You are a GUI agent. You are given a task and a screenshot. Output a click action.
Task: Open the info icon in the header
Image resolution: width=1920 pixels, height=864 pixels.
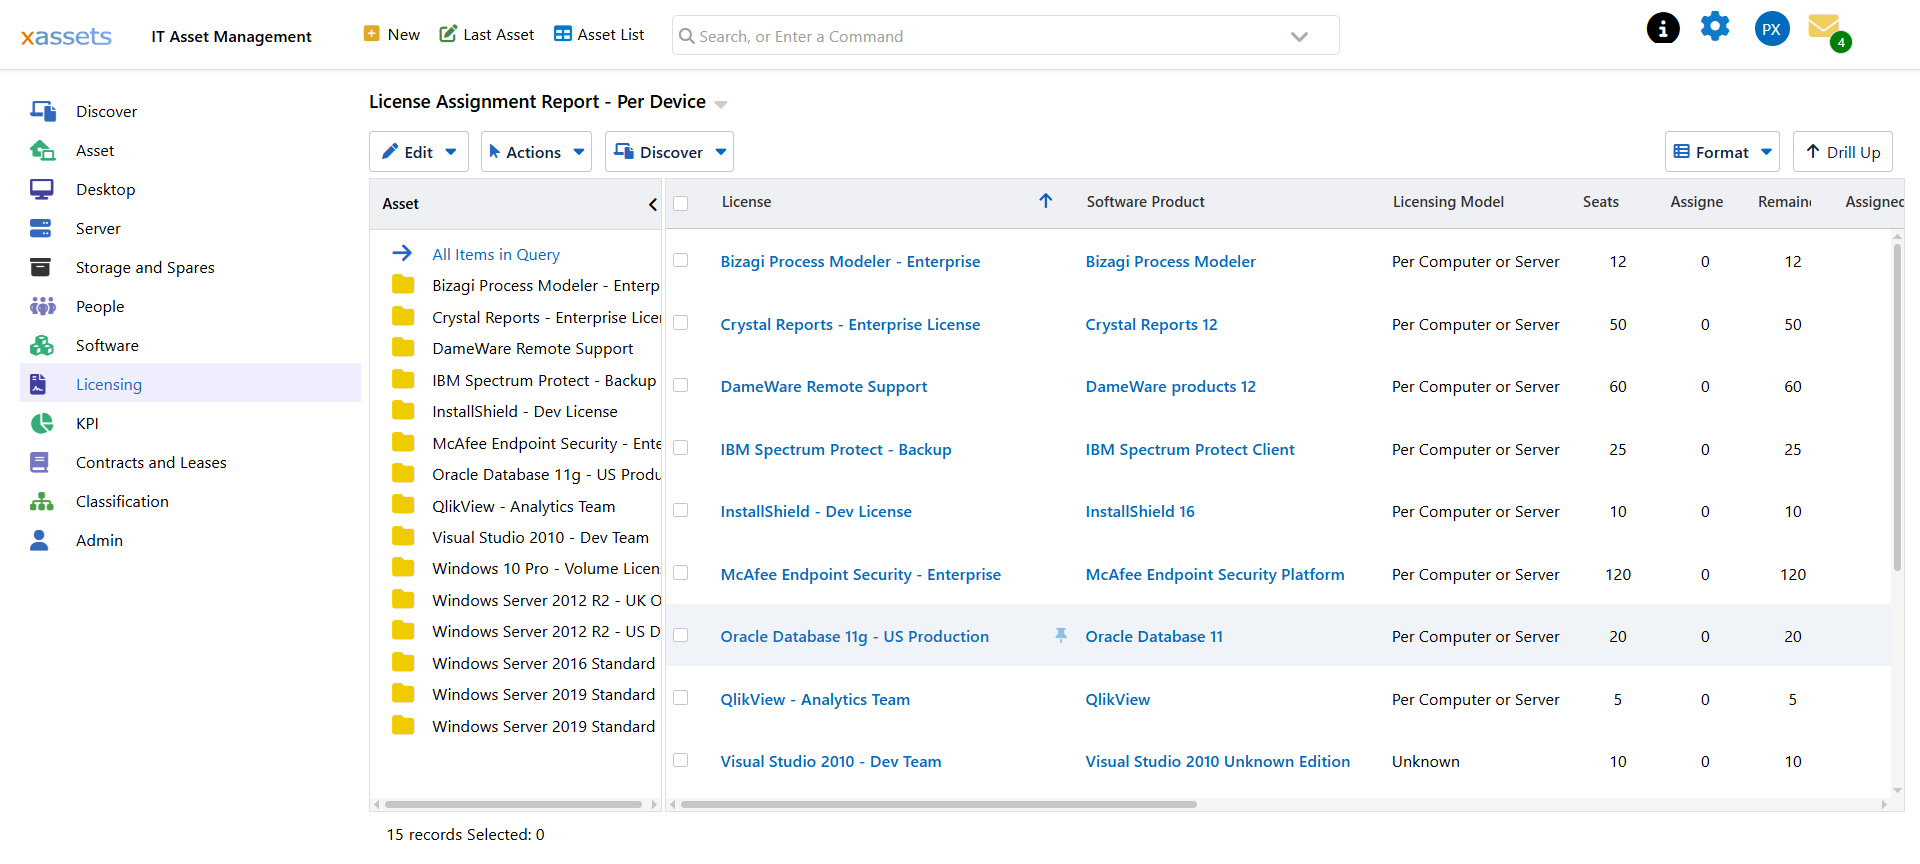tap(1663, 28)
